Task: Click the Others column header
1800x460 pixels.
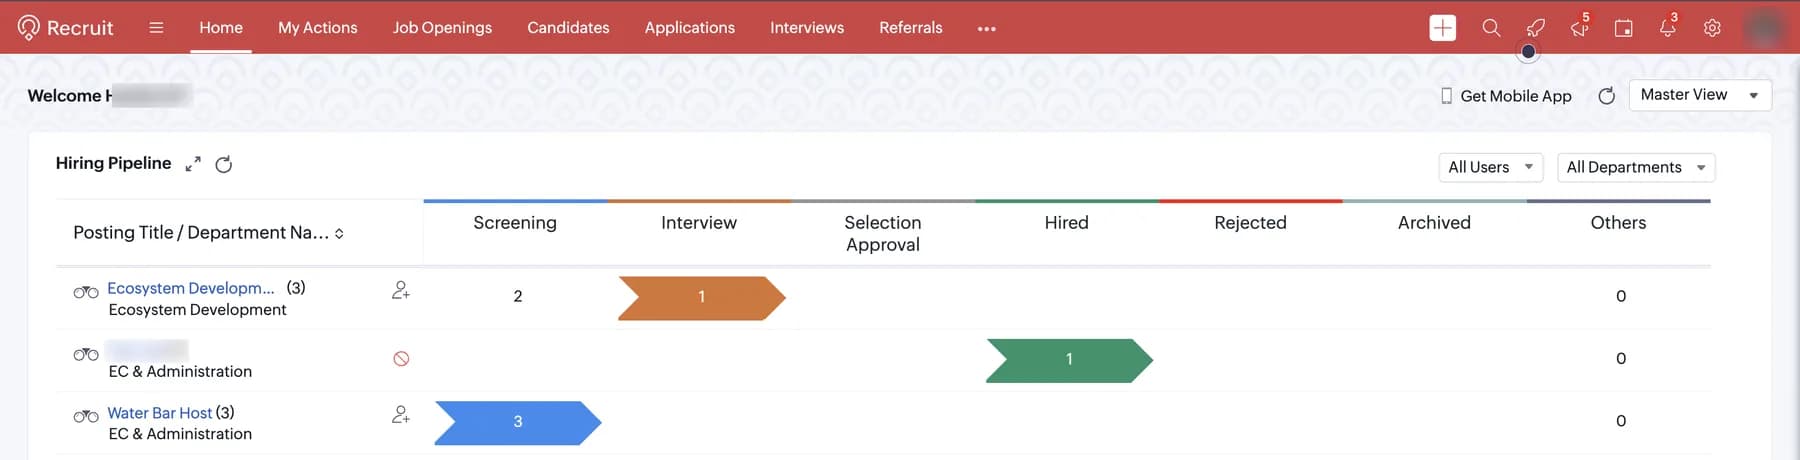Action: [x=1618, y=223]
